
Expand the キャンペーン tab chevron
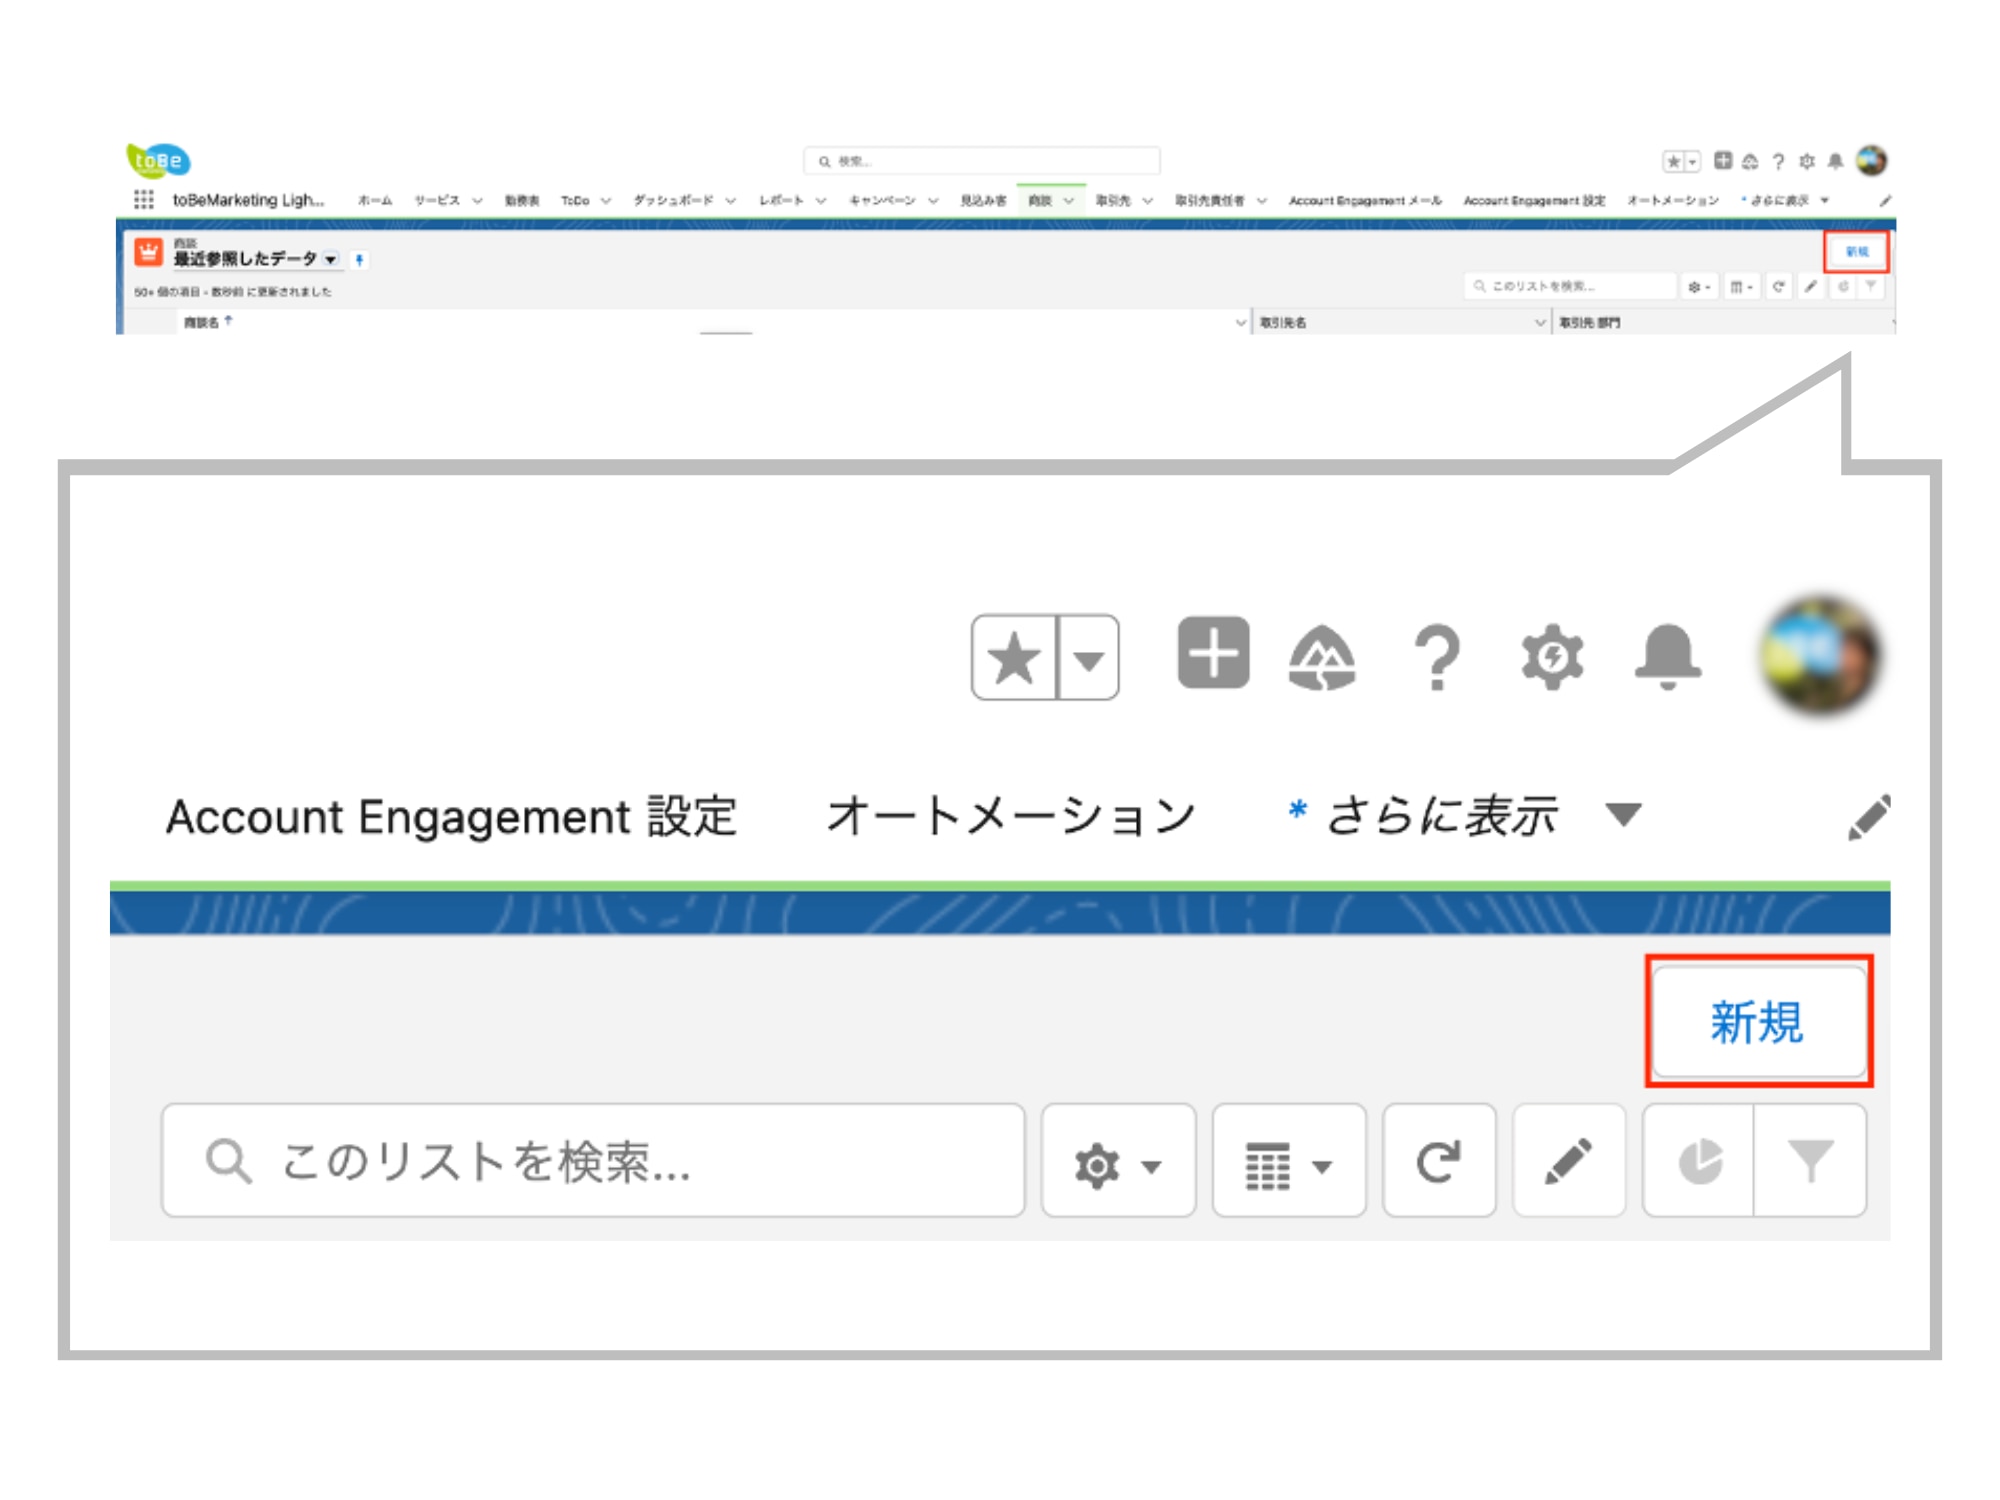click(933, 201)
